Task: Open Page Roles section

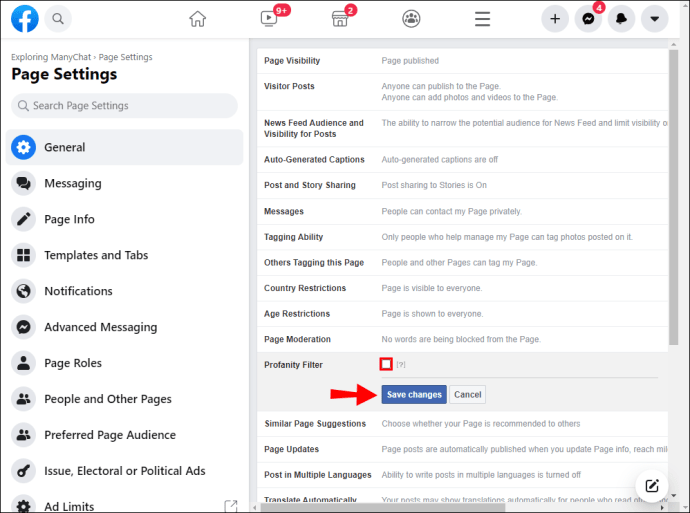Action: coord(125,363)
